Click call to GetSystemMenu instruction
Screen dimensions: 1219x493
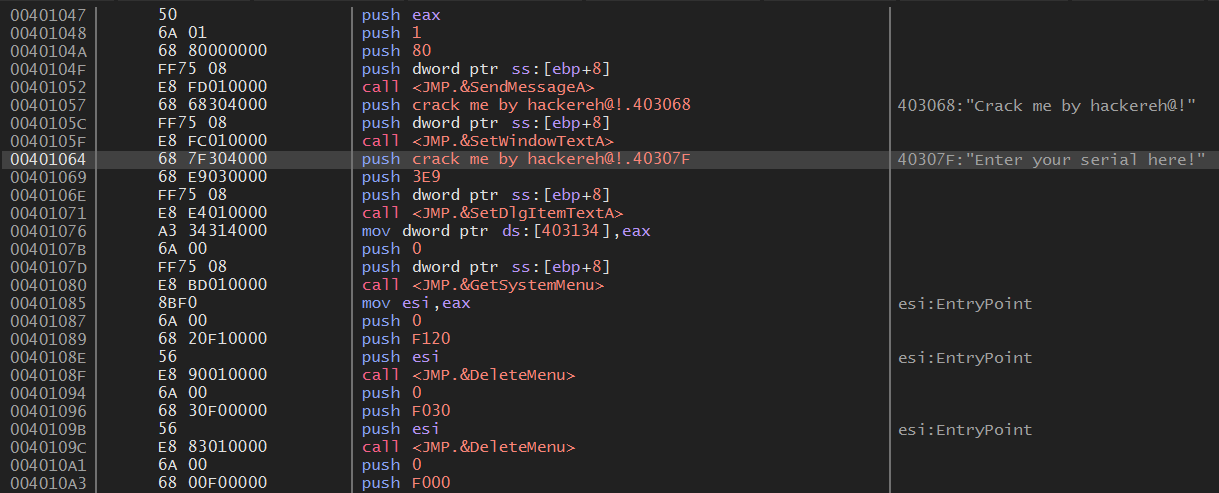pyautogui.click(x=483, y=285)
